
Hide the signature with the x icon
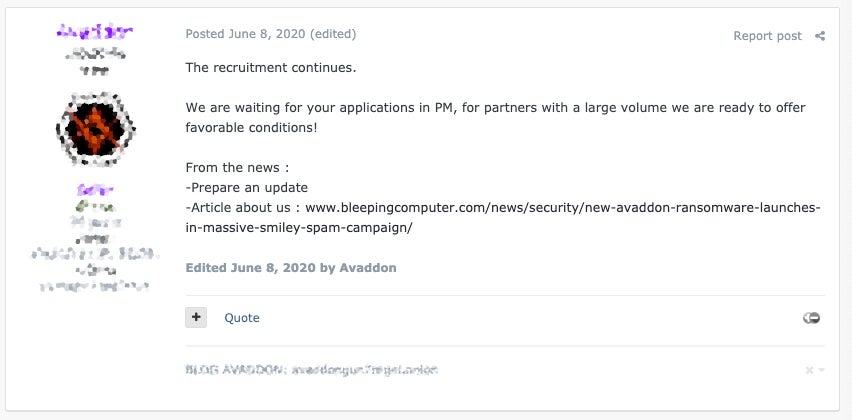click(x=809, y=370)
